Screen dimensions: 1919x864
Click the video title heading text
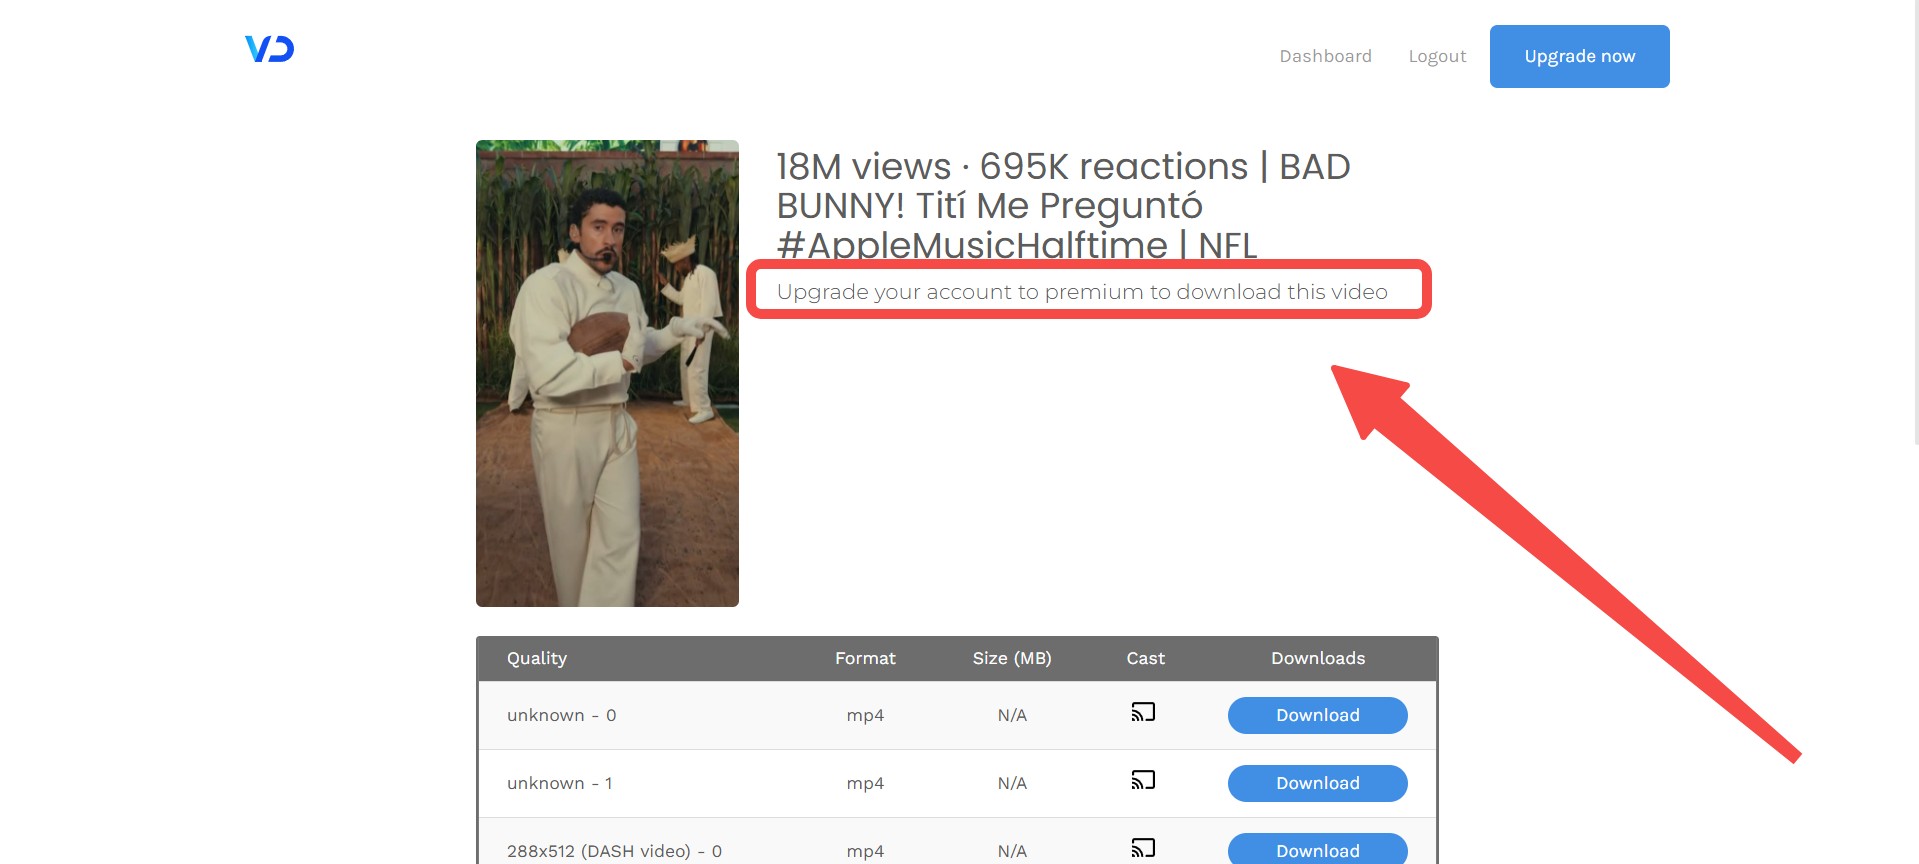click(x=1063, y=205)
